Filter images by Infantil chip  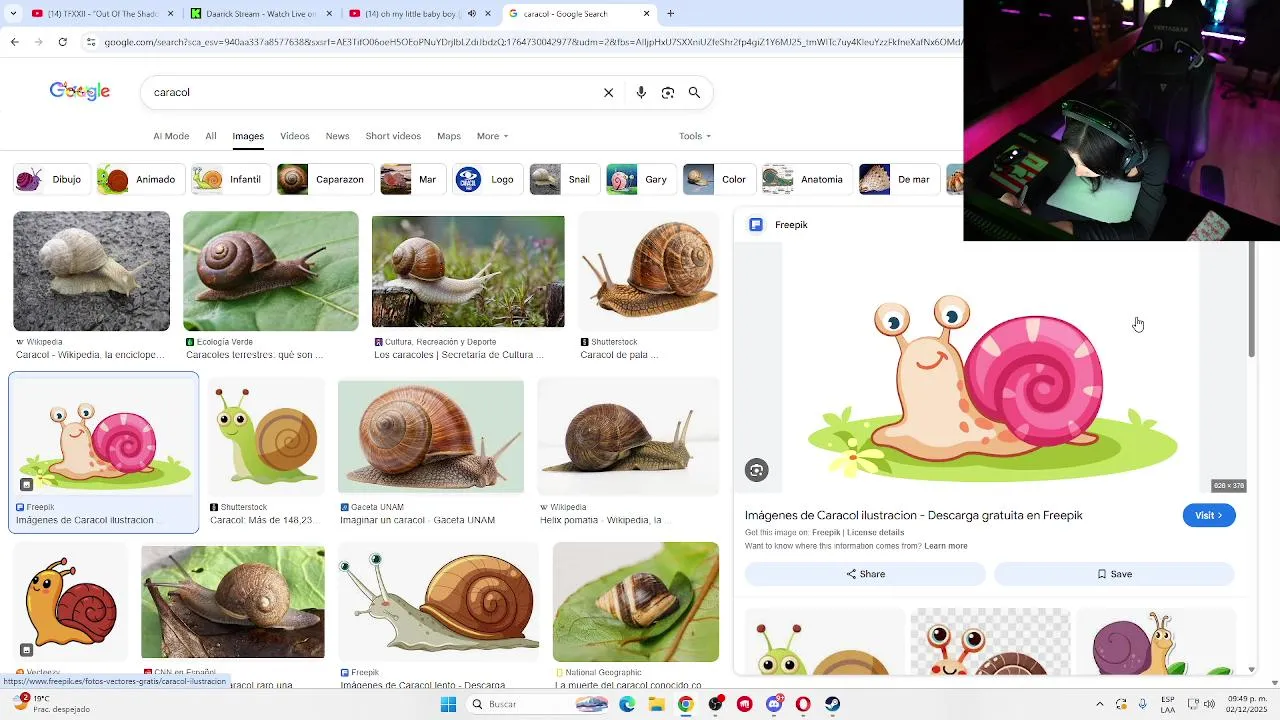pyautogui.click(x=231, y=180)
